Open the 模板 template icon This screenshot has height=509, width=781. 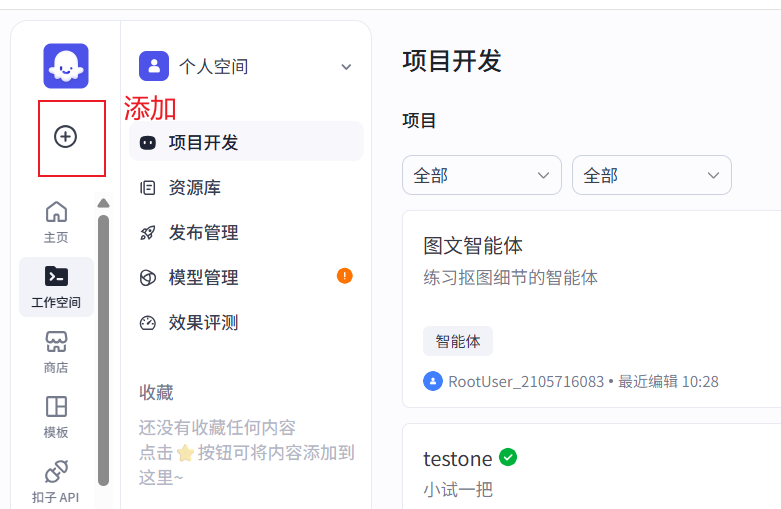56,406
